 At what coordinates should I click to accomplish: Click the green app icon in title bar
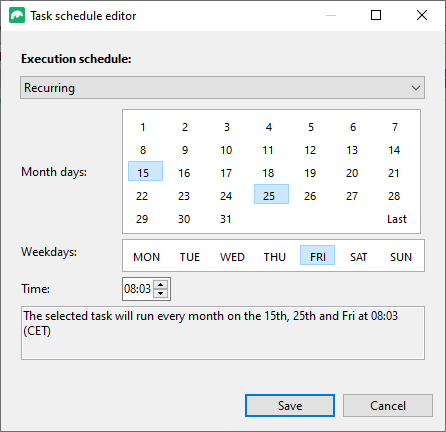pyautogui.click(x=17, y=15)
